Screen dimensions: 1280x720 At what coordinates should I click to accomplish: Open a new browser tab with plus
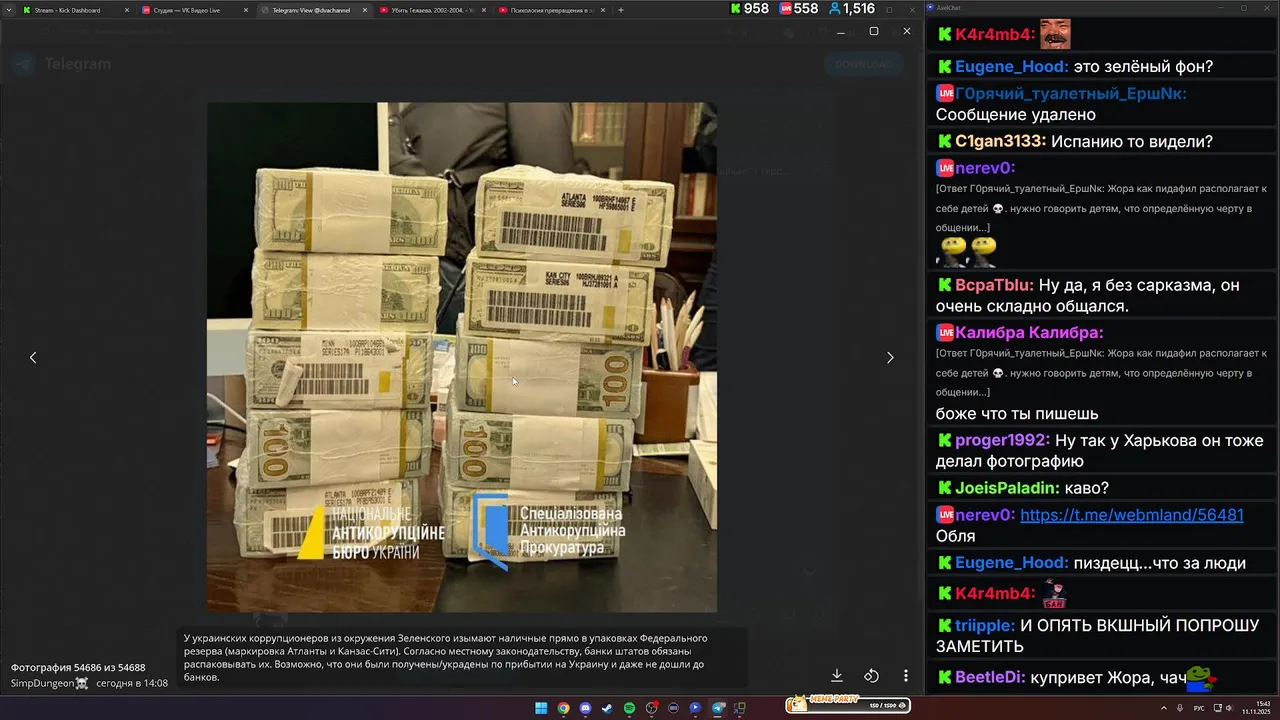click(621, 10)
